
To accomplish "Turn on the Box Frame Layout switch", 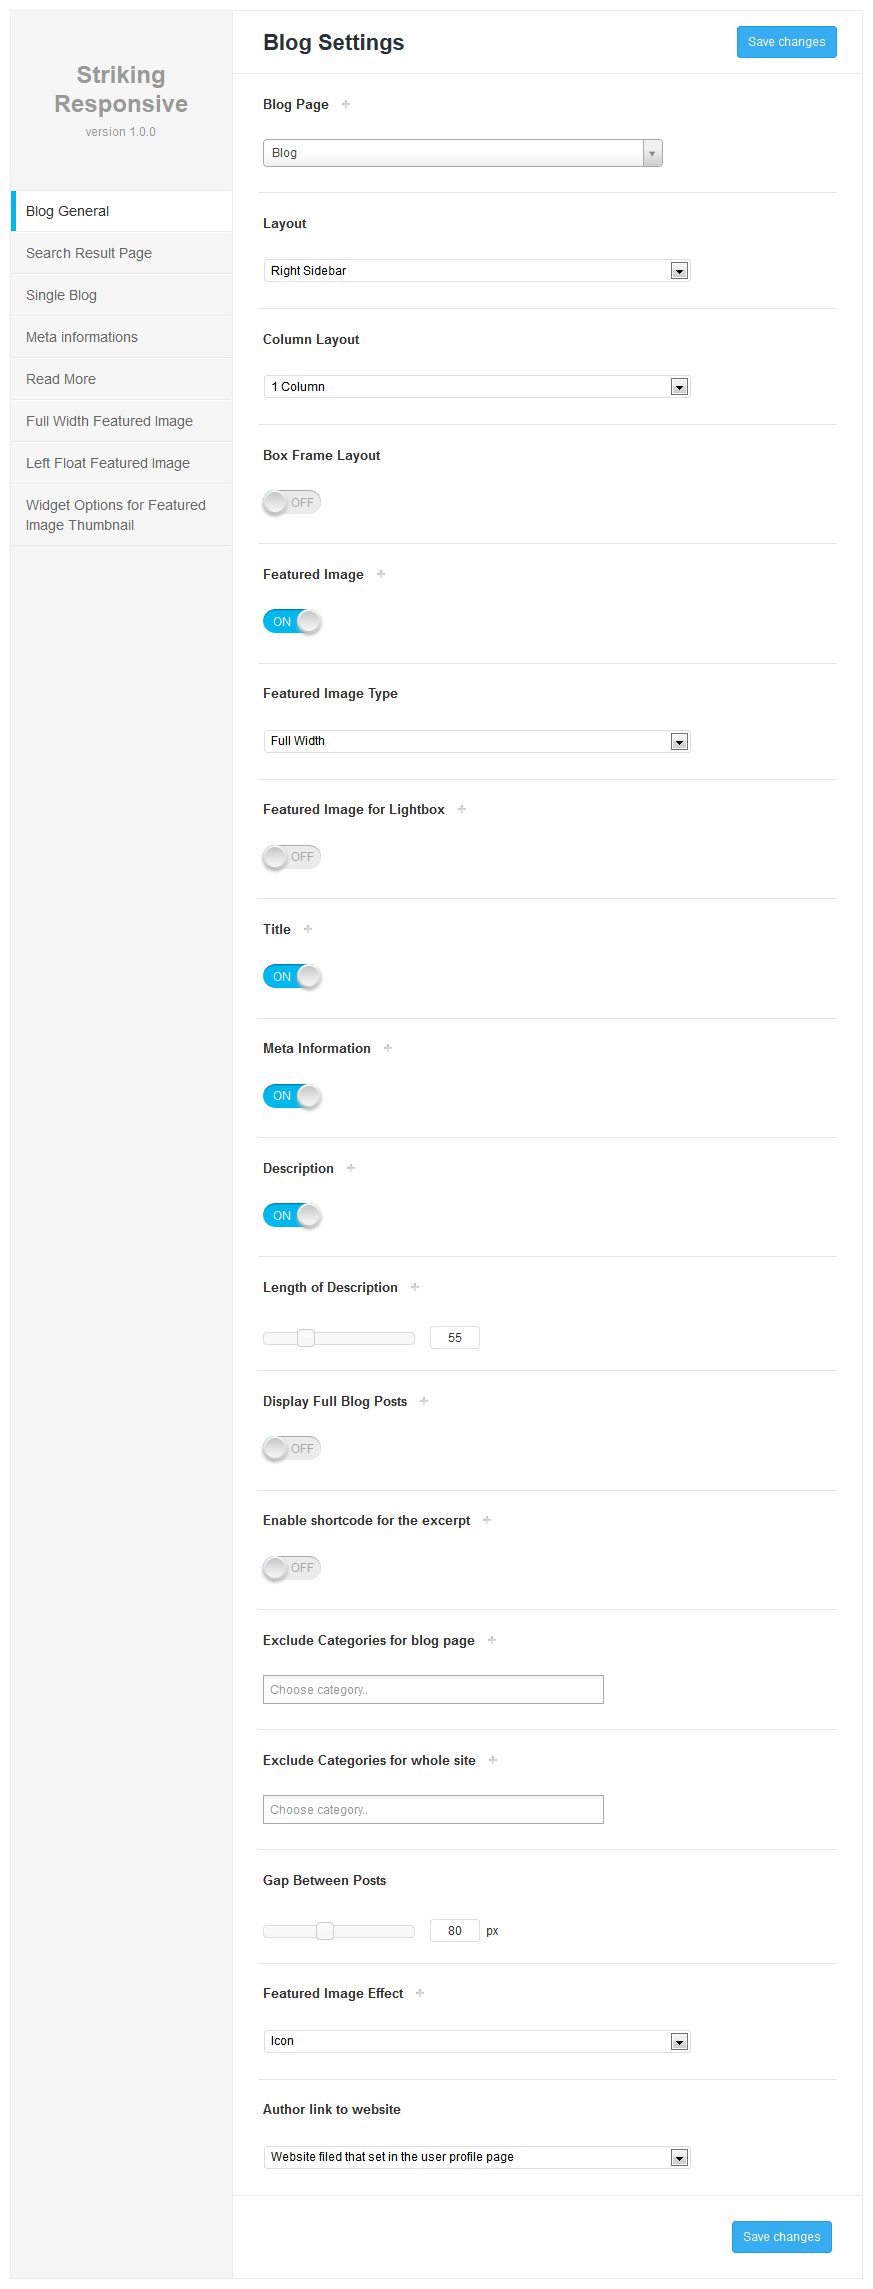I will coord(292,502).
